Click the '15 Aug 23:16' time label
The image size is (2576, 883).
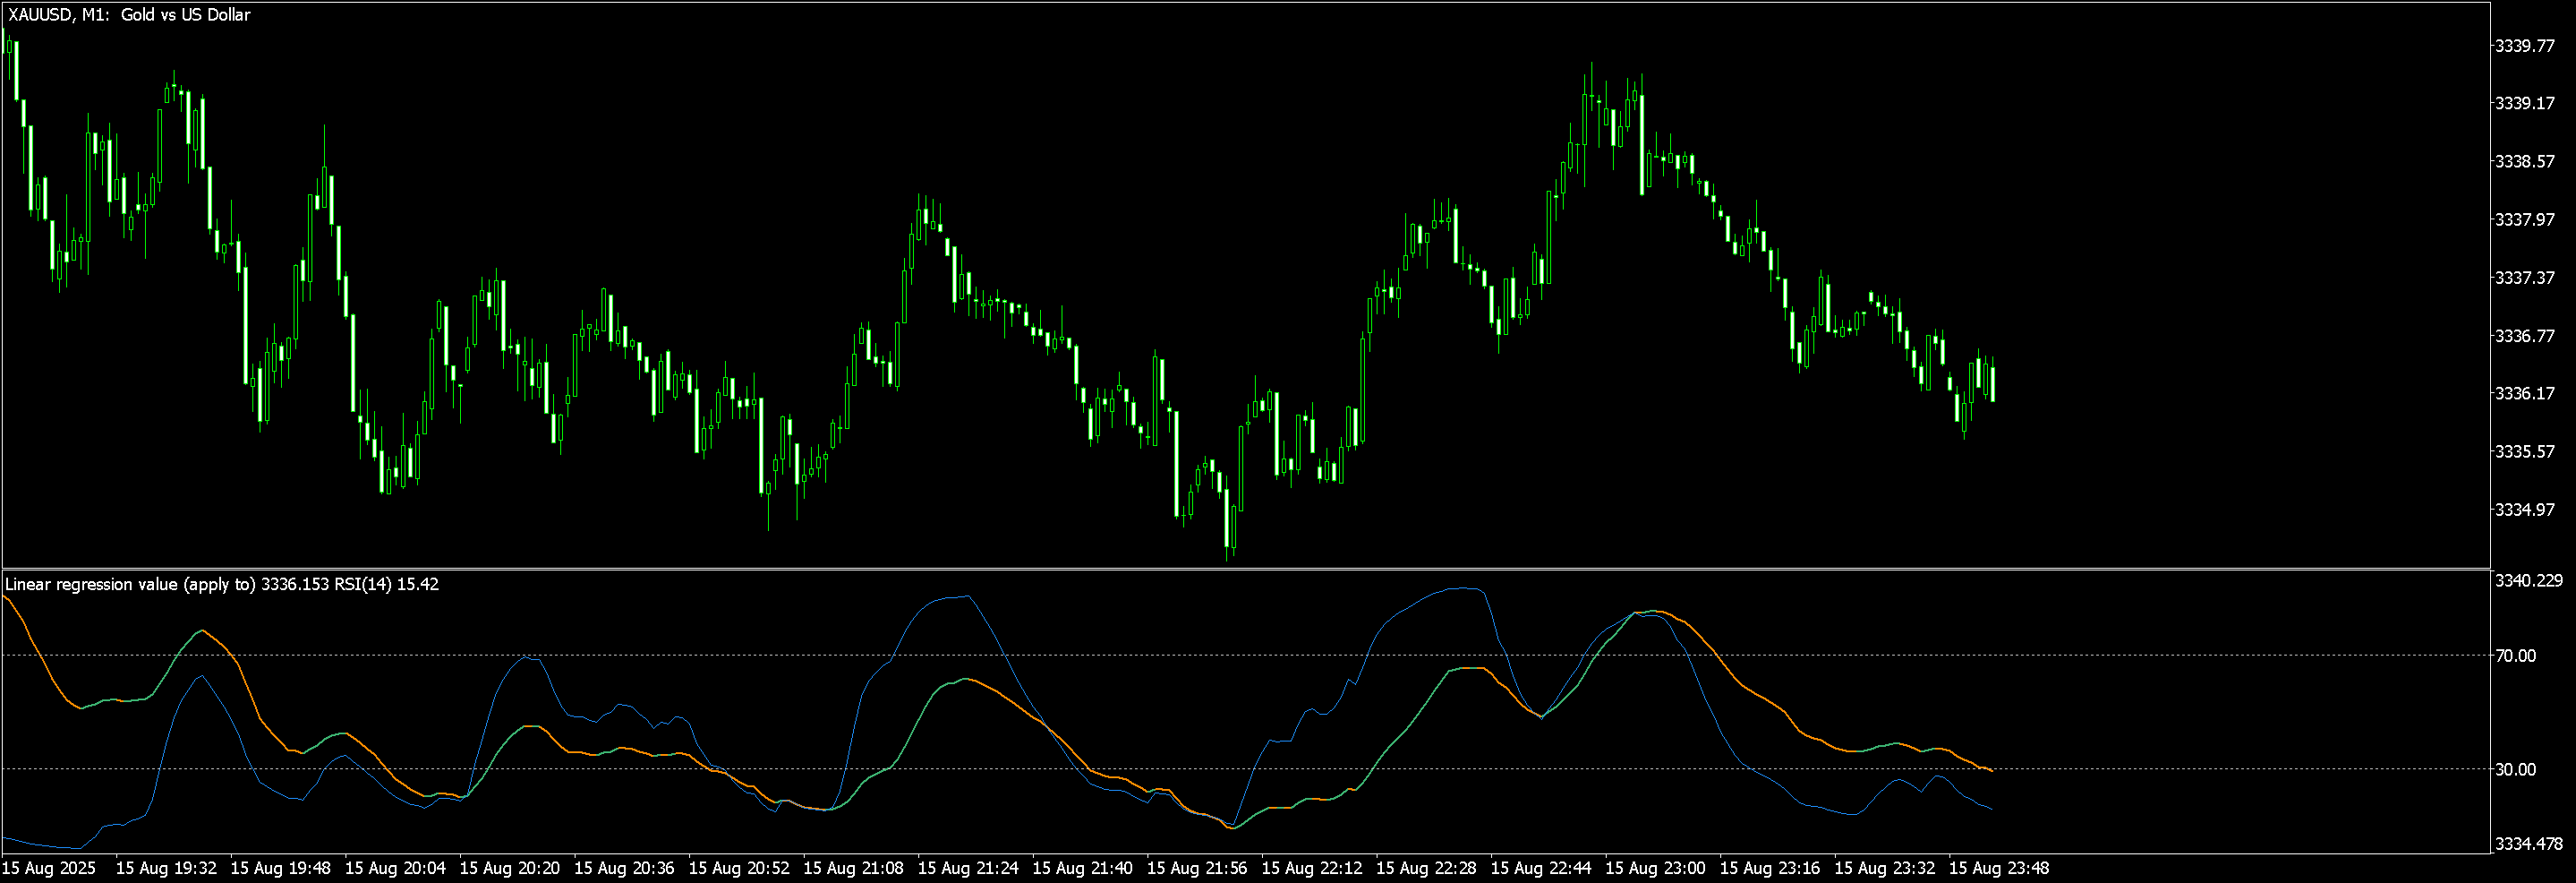click(1770, 868)
